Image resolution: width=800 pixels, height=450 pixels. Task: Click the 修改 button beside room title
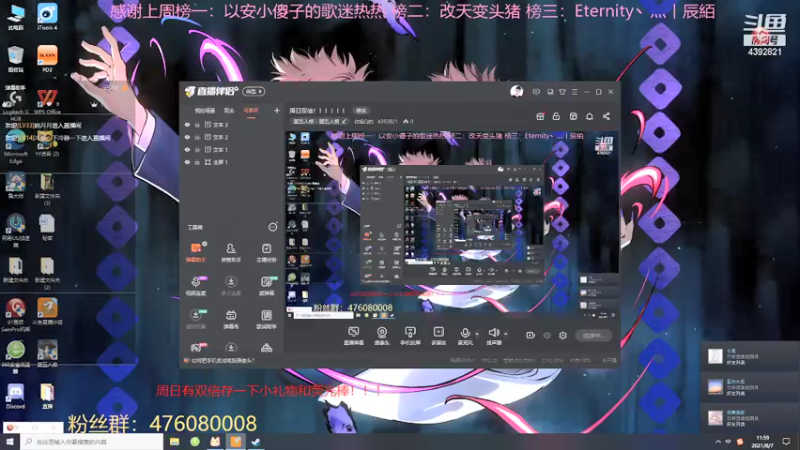[x=361, y=111]
